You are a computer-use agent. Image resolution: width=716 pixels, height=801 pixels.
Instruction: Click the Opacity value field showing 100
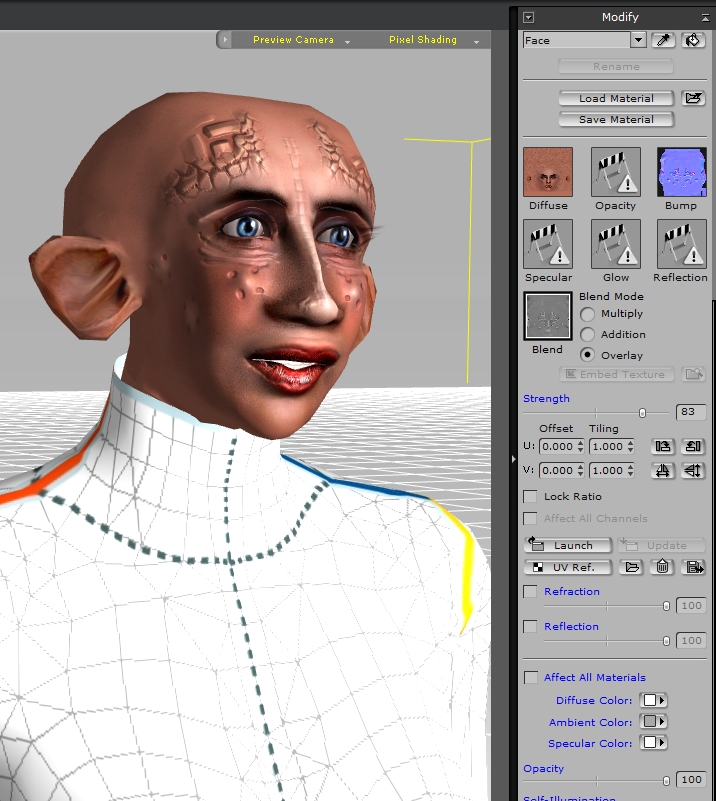click(x=691, y=780)
